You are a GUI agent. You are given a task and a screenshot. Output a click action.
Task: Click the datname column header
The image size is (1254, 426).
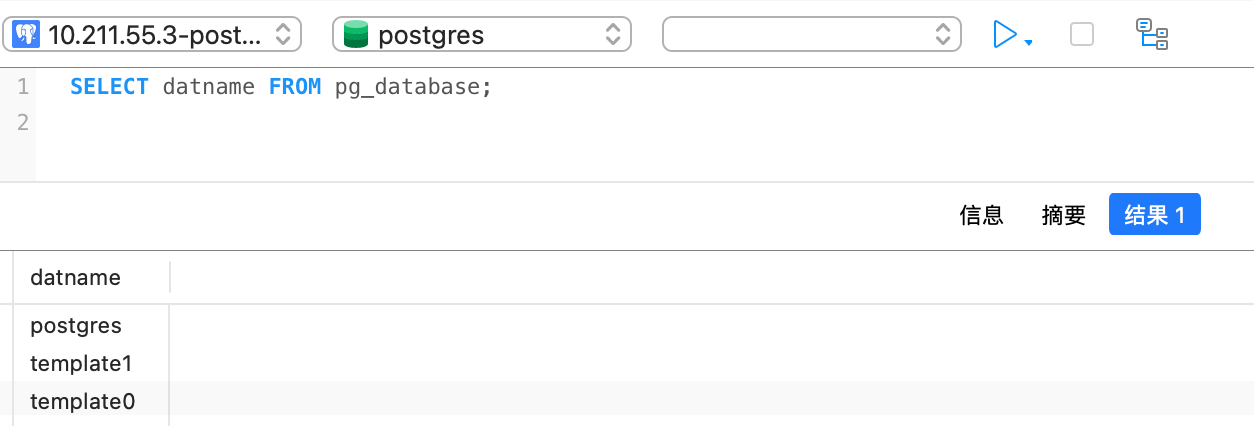tap(76, 278)
